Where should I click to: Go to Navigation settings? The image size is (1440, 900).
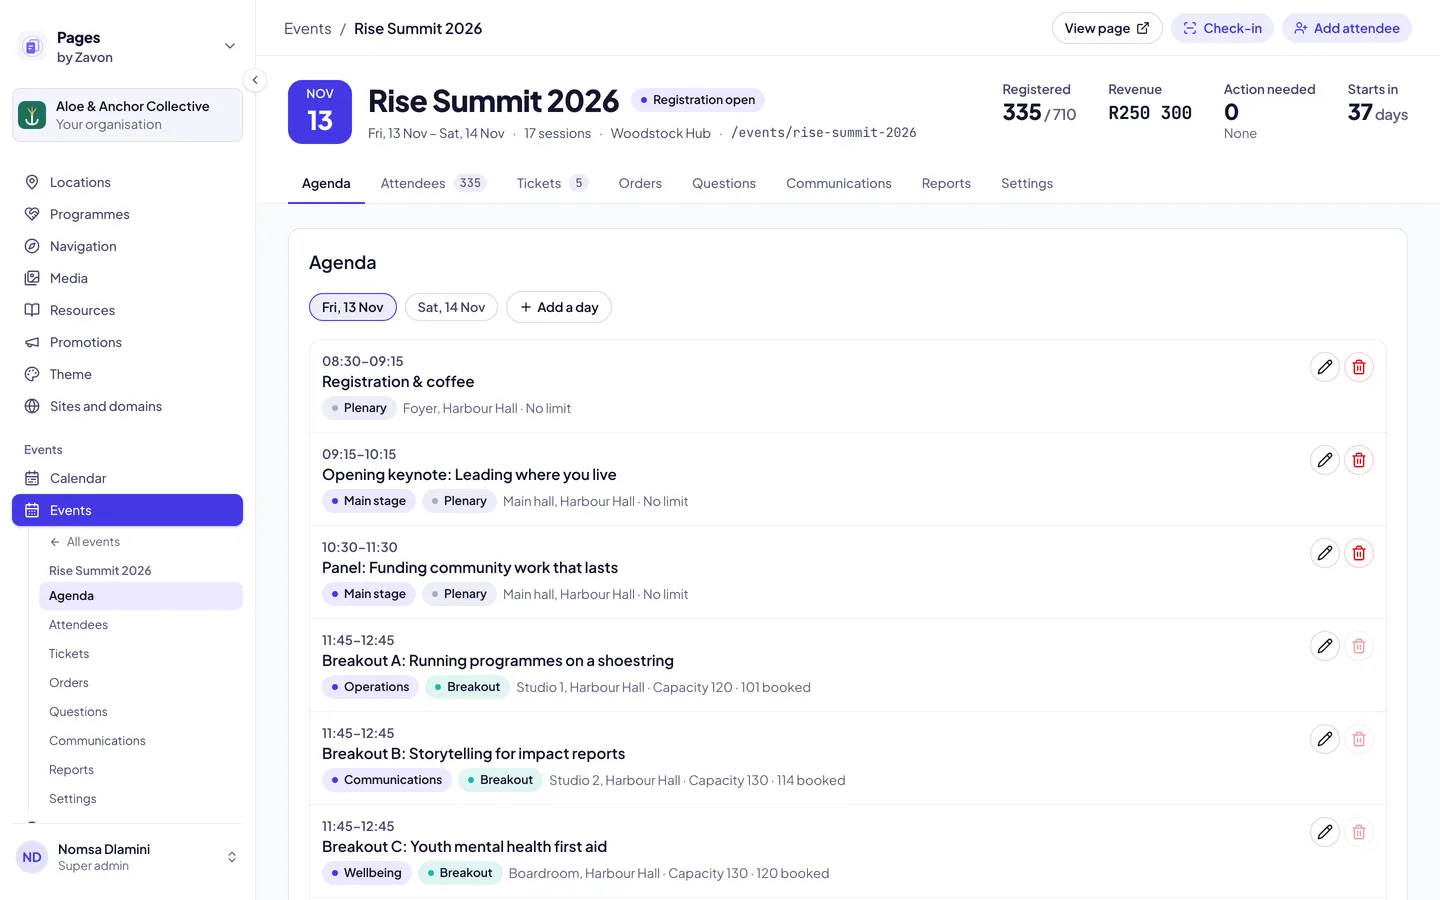coord(127,246)
